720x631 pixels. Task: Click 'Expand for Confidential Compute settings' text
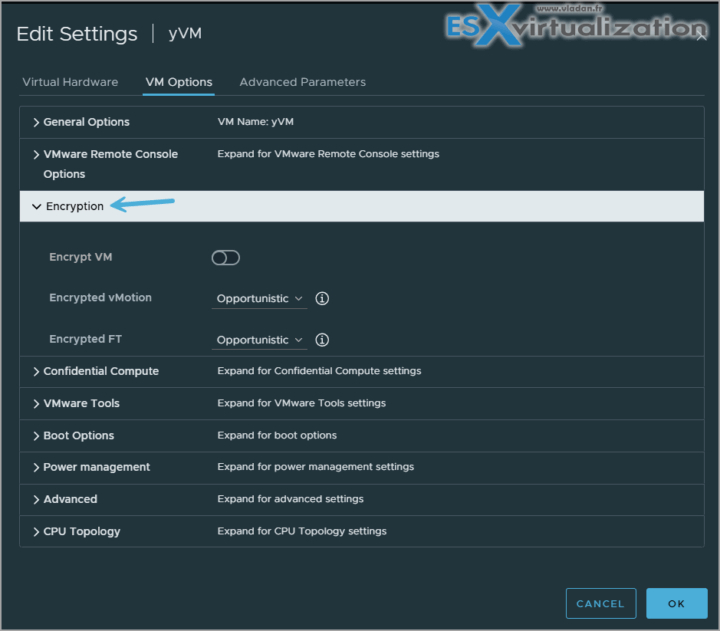click(x=319, y=371)
